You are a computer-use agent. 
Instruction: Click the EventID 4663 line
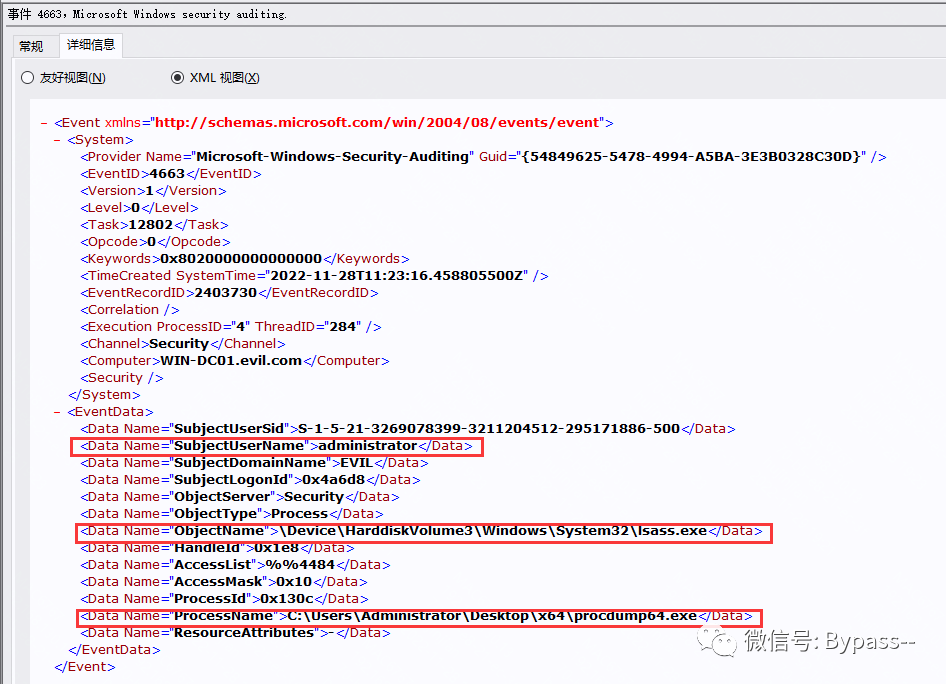click(x=171, y=174)
